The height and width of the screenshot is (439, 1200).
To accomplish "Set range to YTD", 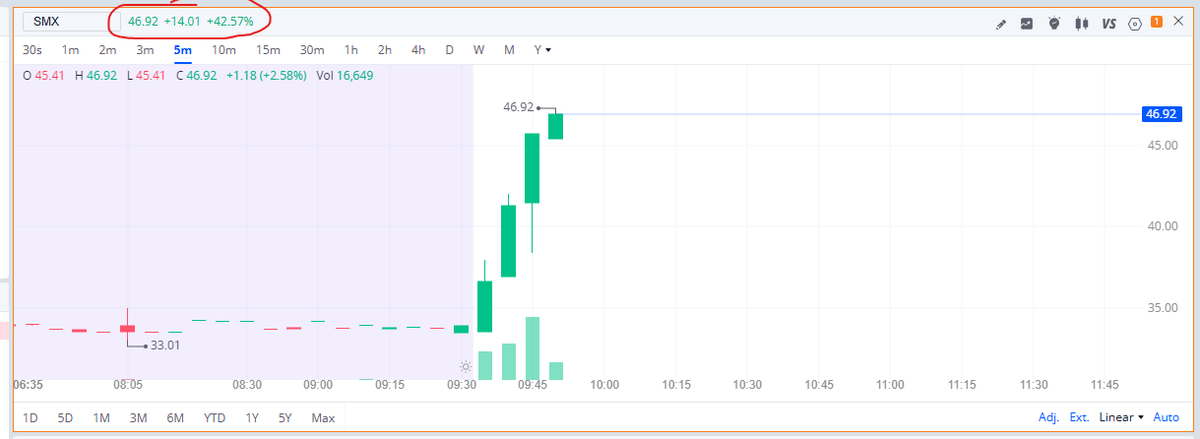I will click(214, 418).
